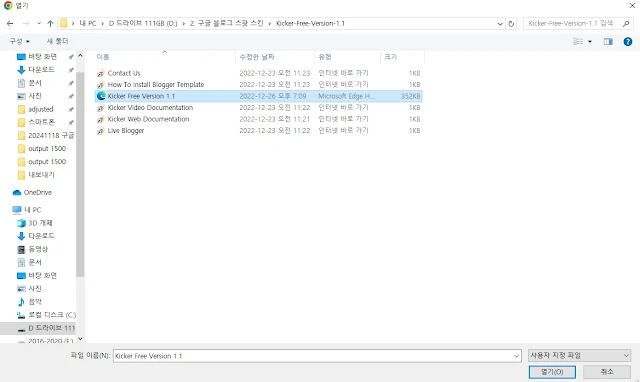
Task: Expand the filename history dropdown
Action: 516,356
